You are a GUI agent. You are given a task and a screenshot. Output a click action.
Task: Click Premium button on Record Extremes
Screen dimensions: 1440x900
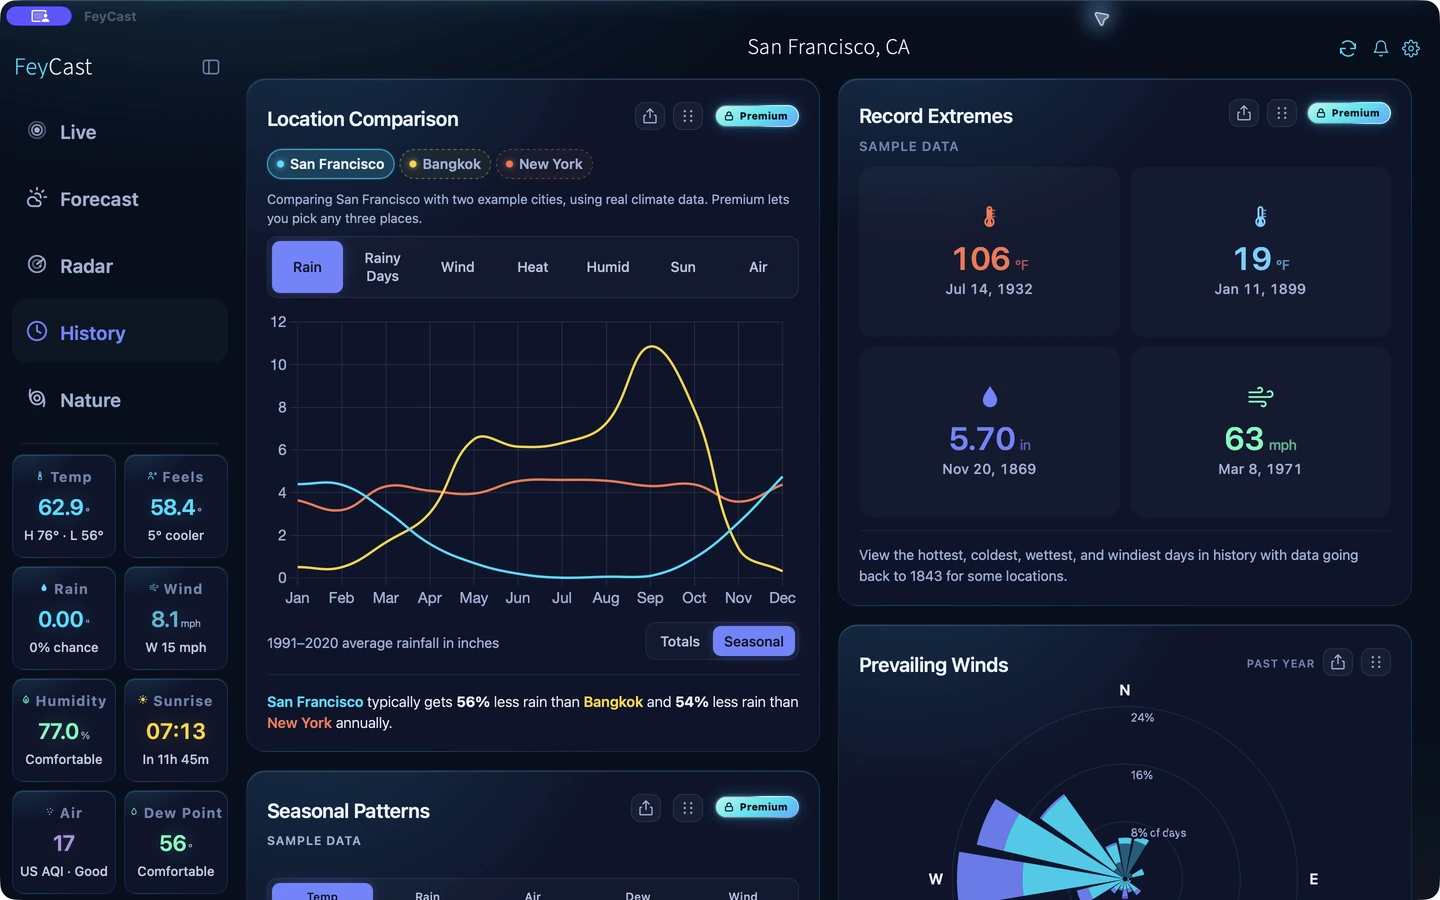pyautogui.click(x=1349, y=113)
